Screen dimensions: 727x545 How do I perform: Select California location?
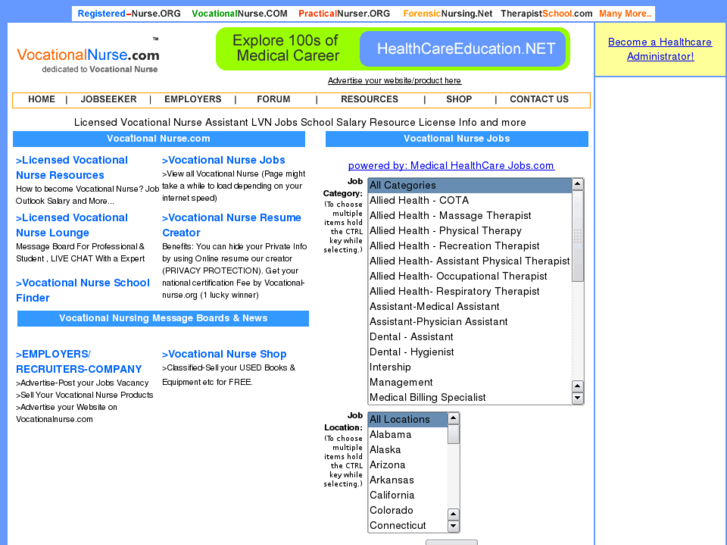408,495
